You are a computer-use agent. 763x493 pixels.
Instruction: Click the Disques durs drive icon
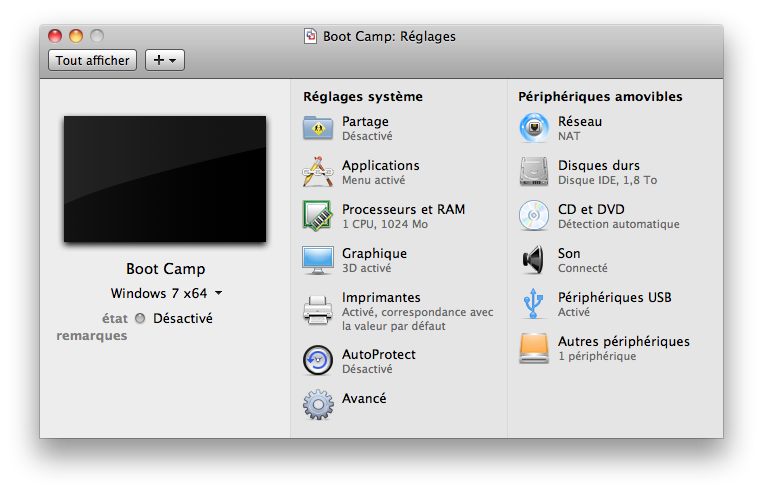[534, 172]
